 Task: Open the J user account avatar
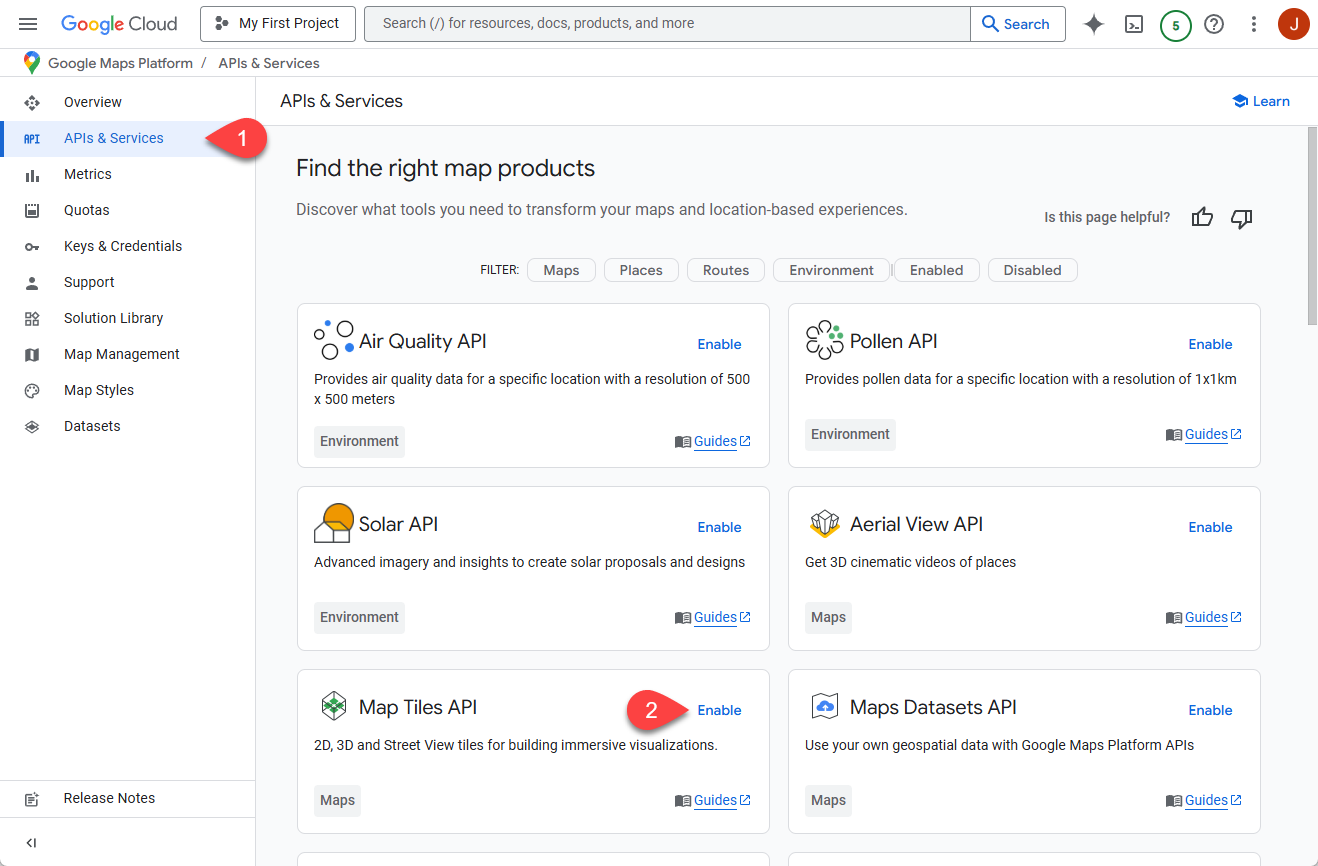1294,24
